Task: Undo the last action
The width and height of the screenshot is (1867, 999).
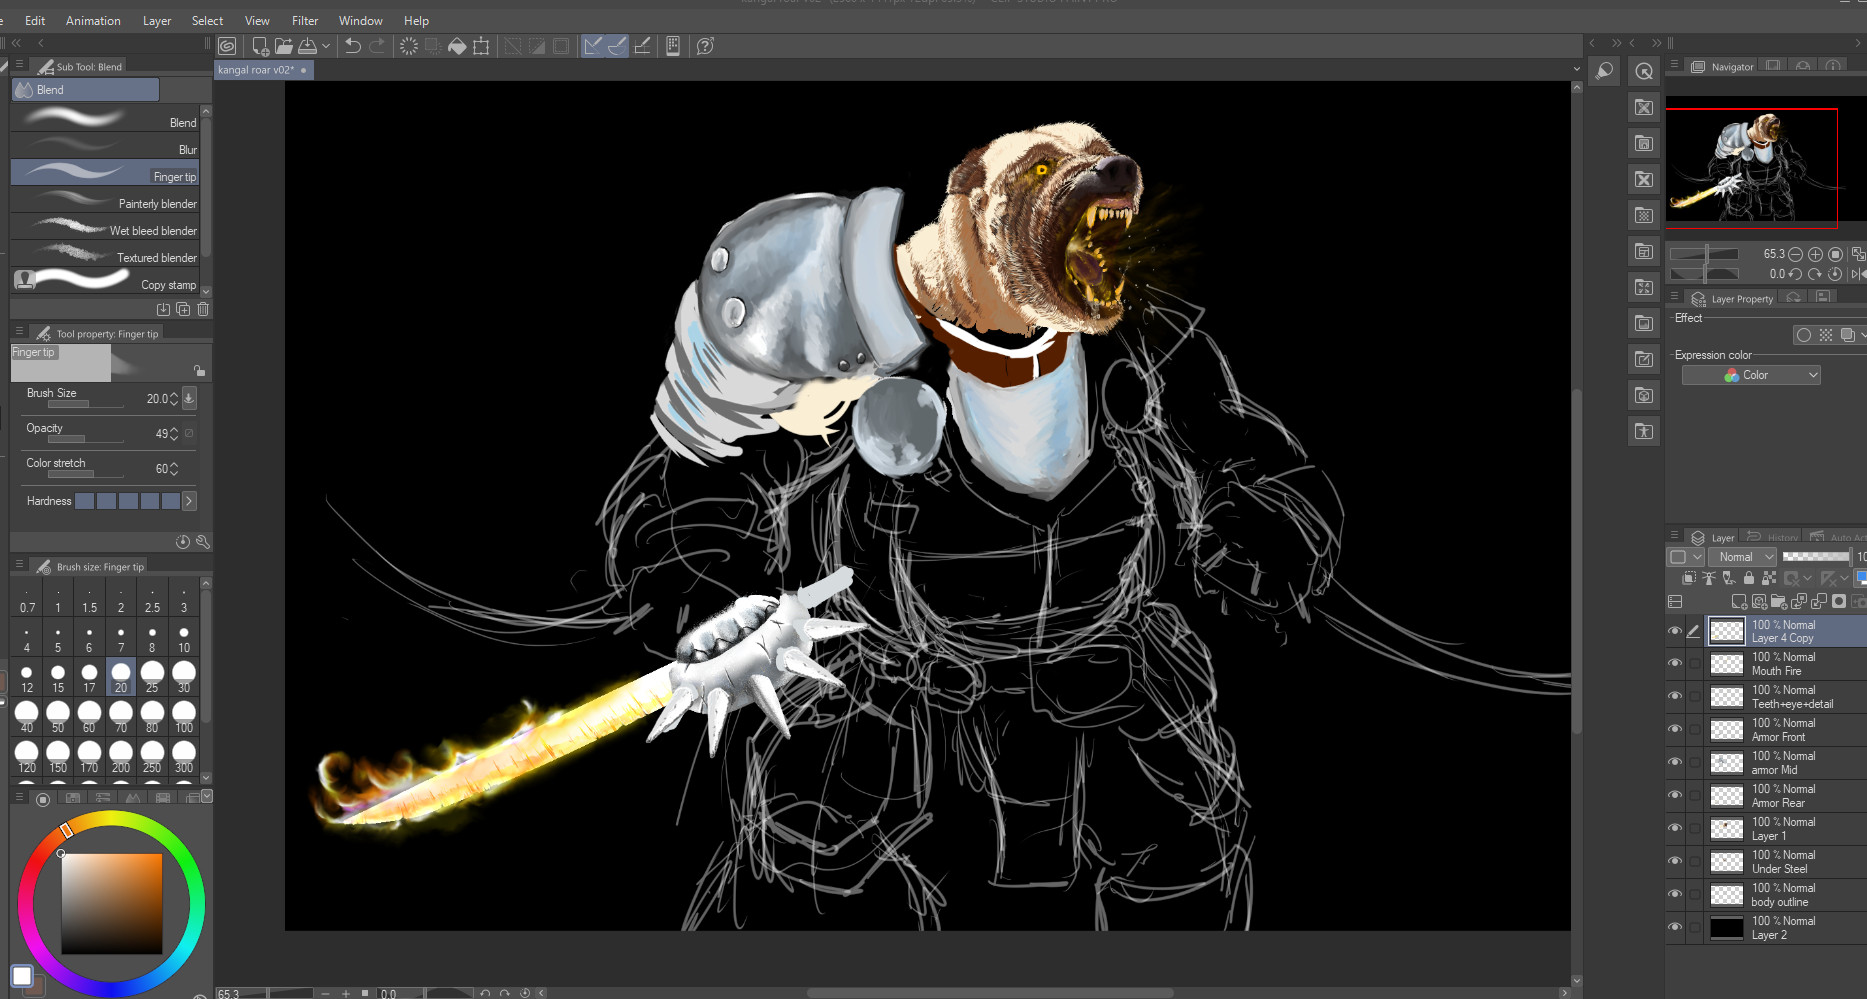Action: pyautogui.click(x=353, y=46)
